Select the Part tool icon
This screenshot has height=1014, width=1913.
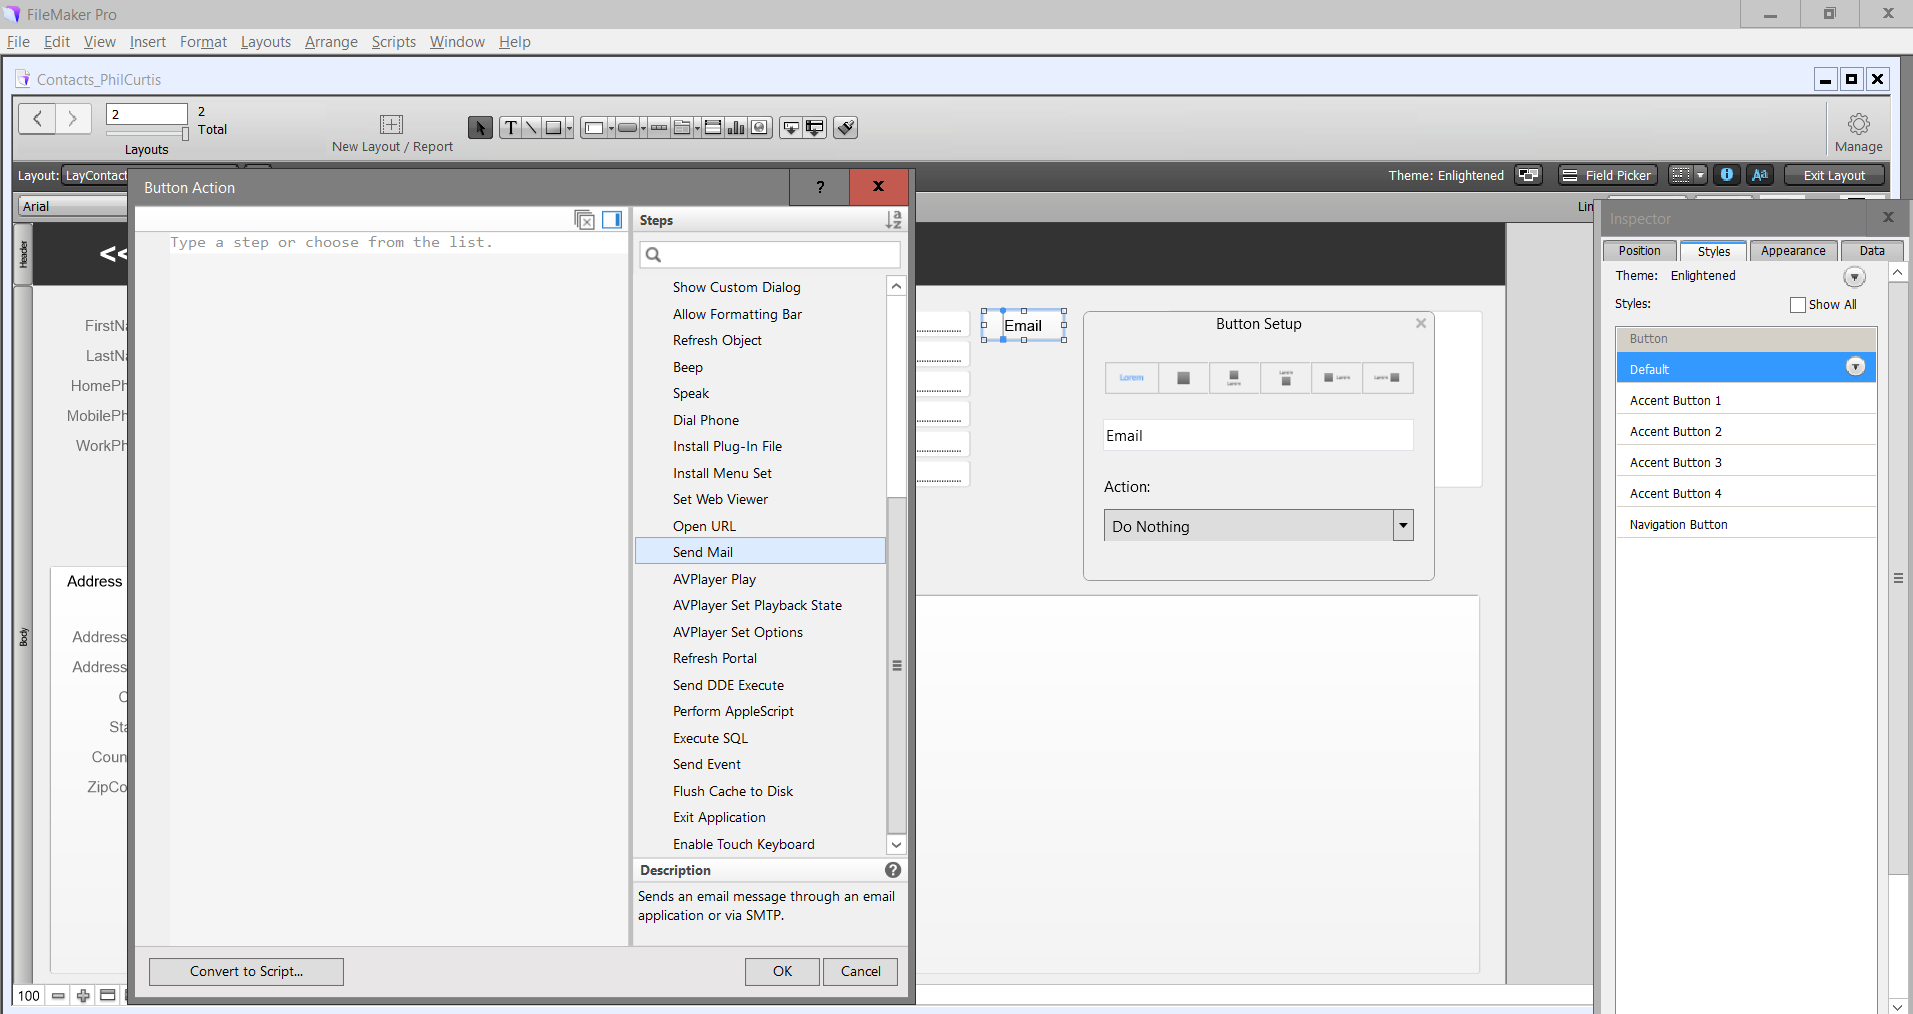pos(815,127)
